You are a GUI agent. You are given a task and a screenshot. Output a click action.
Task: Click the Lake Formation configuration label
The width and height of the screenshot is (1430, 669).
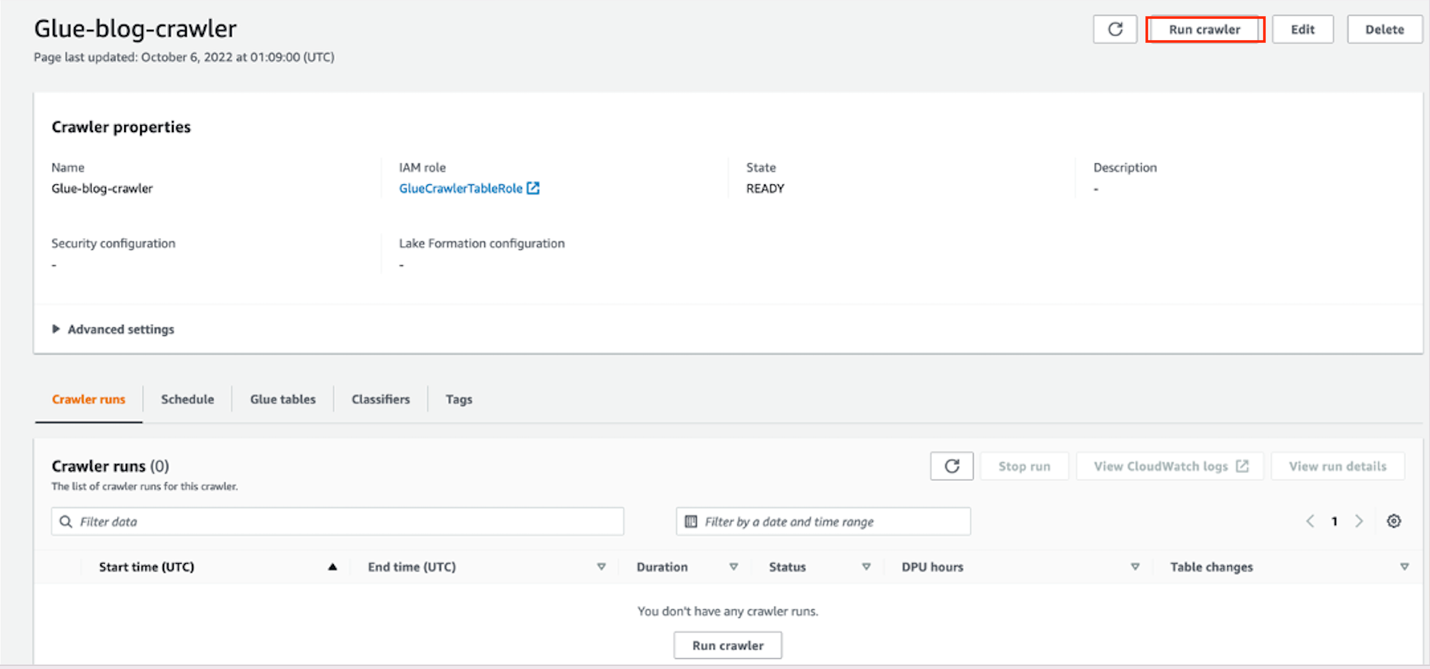coord(482,243)
